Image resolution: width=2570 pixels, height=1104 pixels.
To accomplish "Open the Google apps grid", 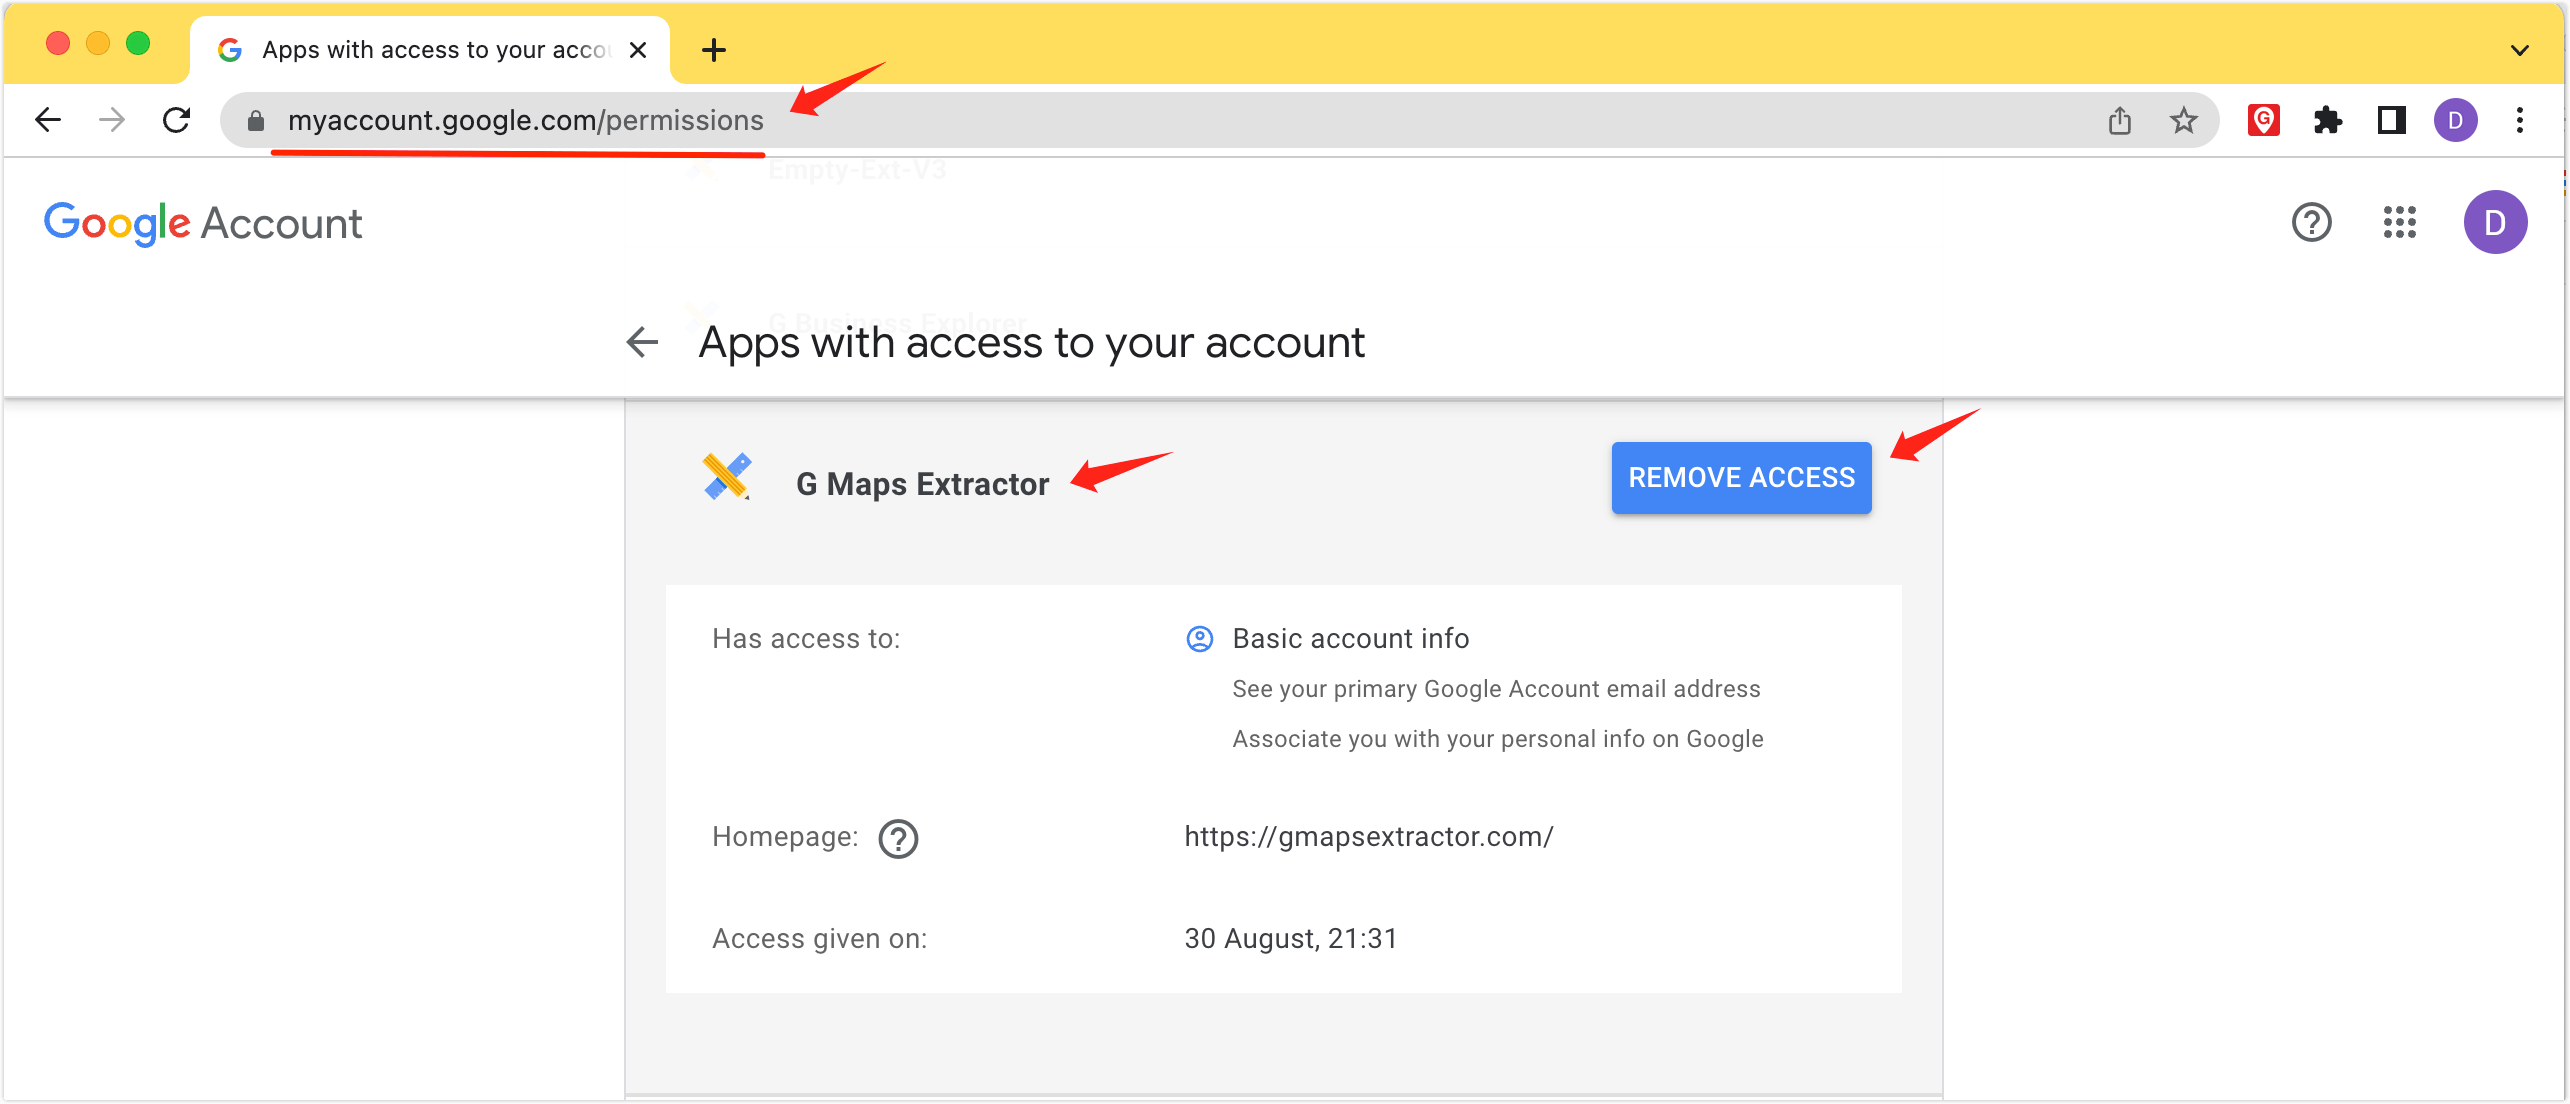I will (2400, 222).
